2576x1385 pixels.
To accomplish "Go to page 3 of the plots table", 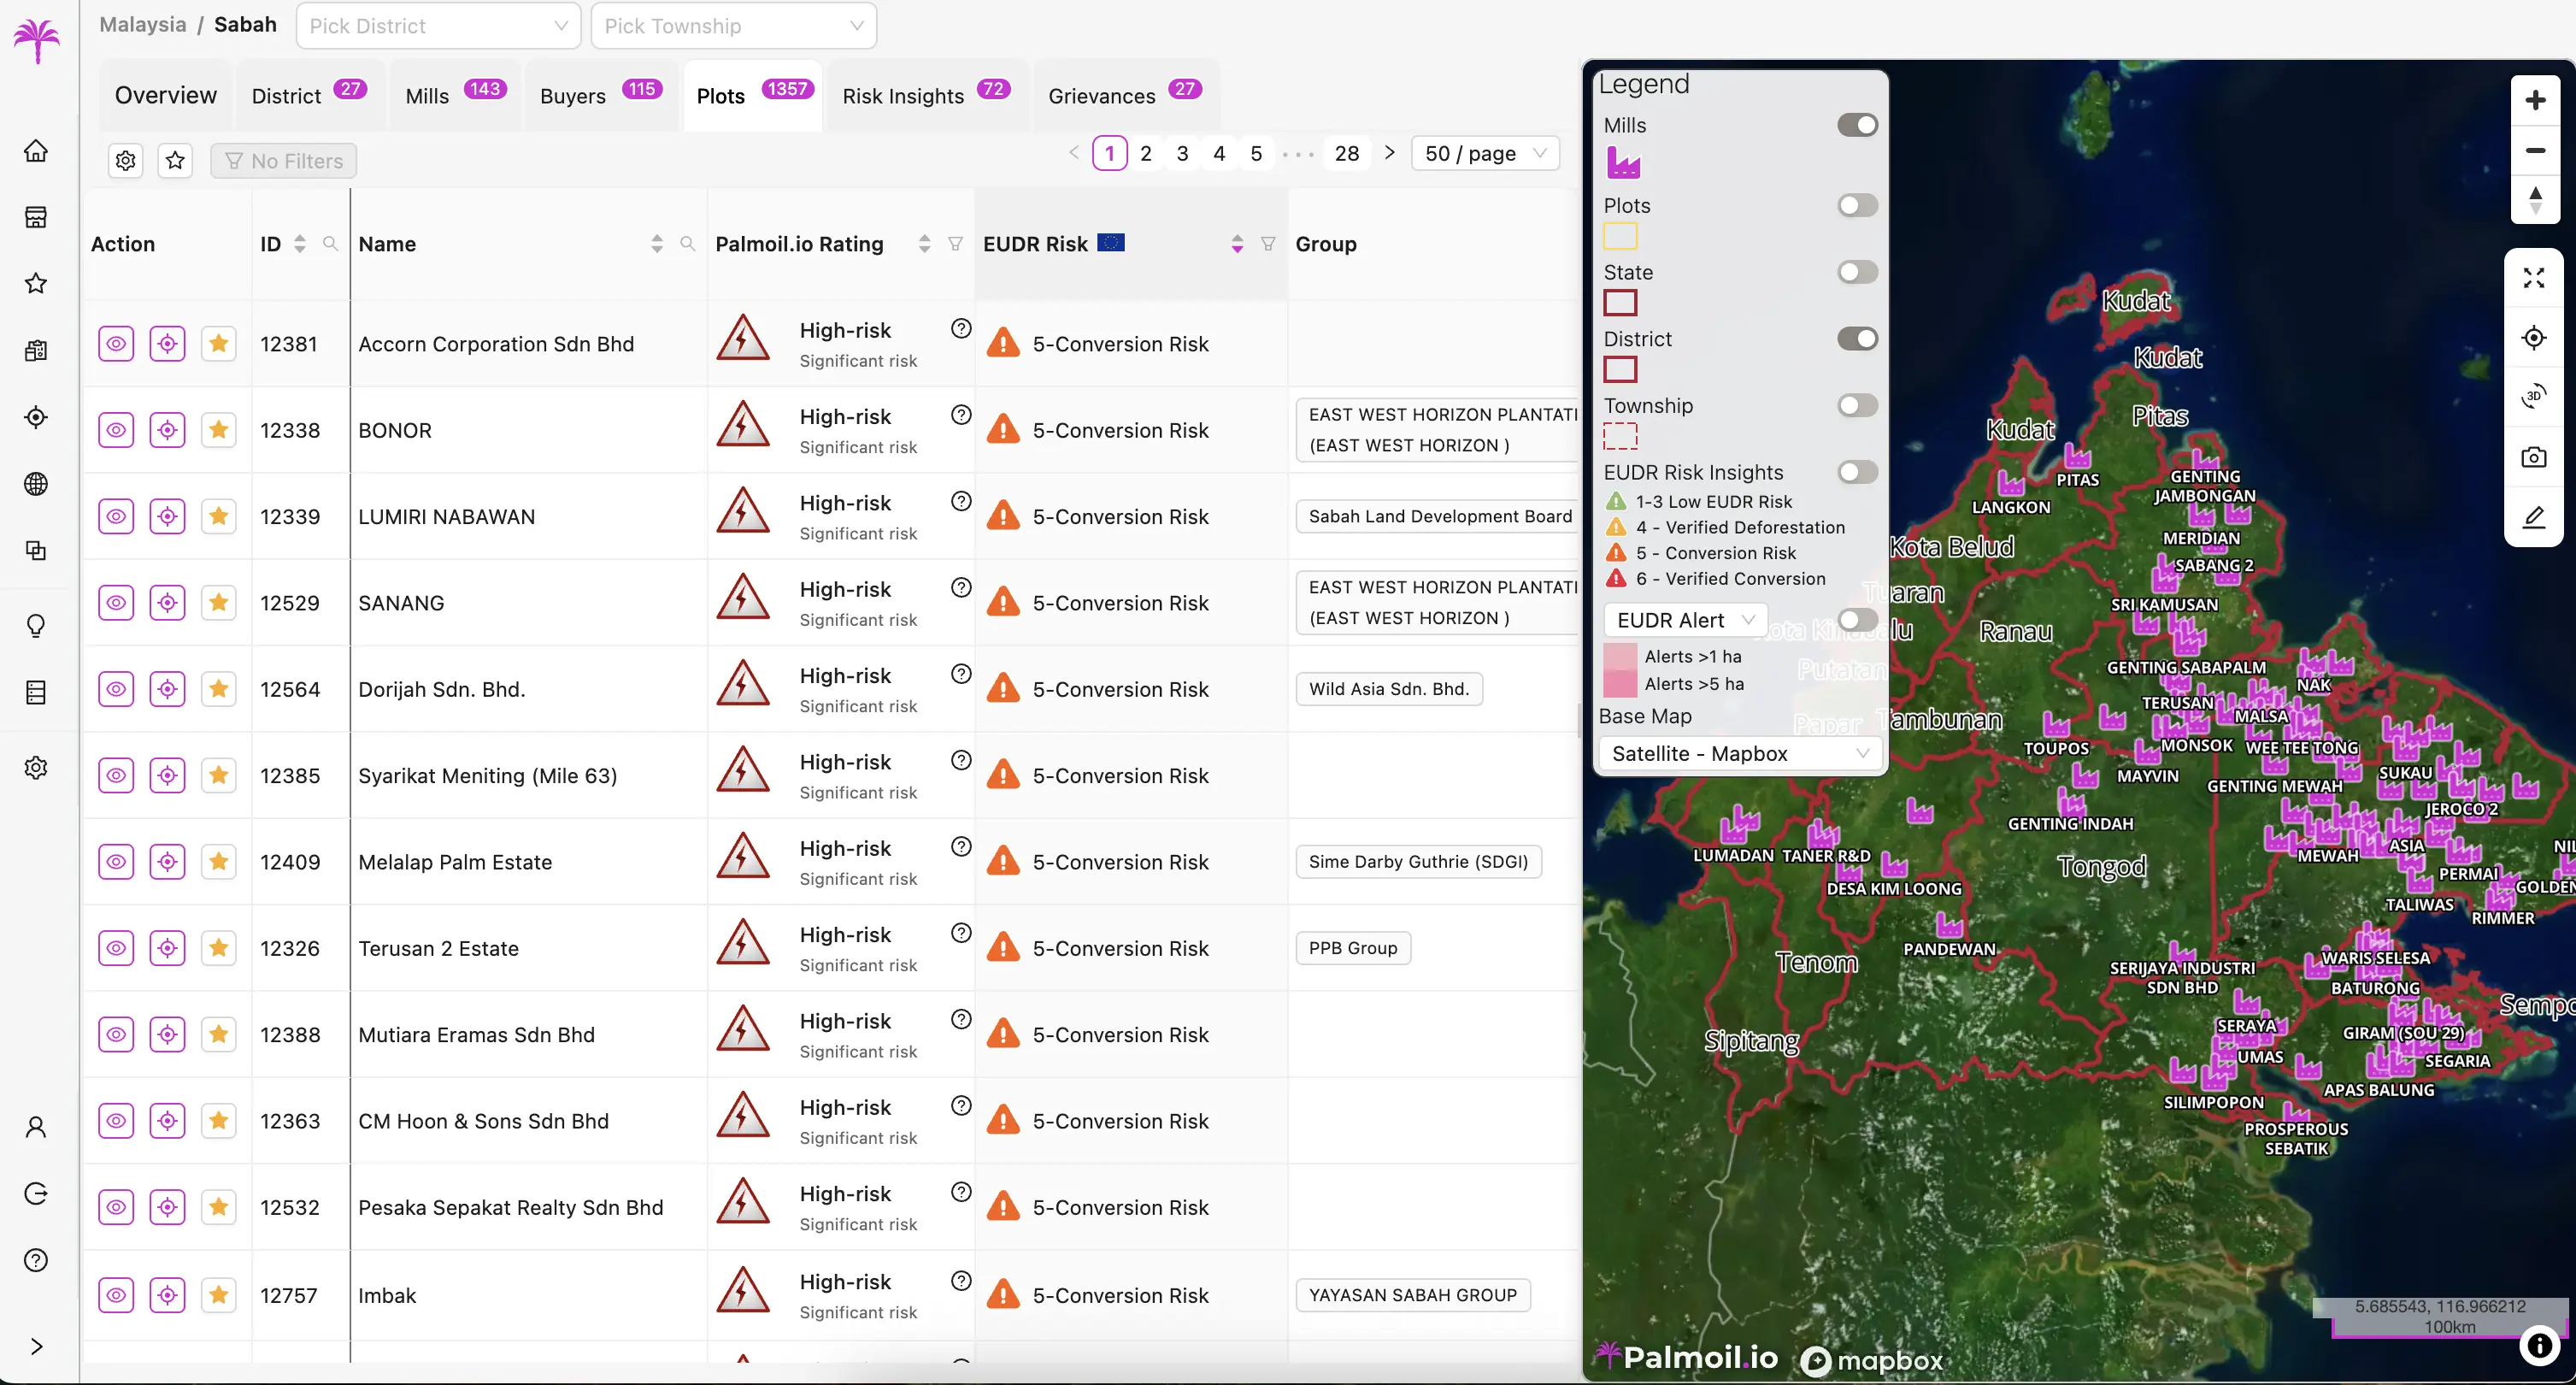I will click(1182, 153).
